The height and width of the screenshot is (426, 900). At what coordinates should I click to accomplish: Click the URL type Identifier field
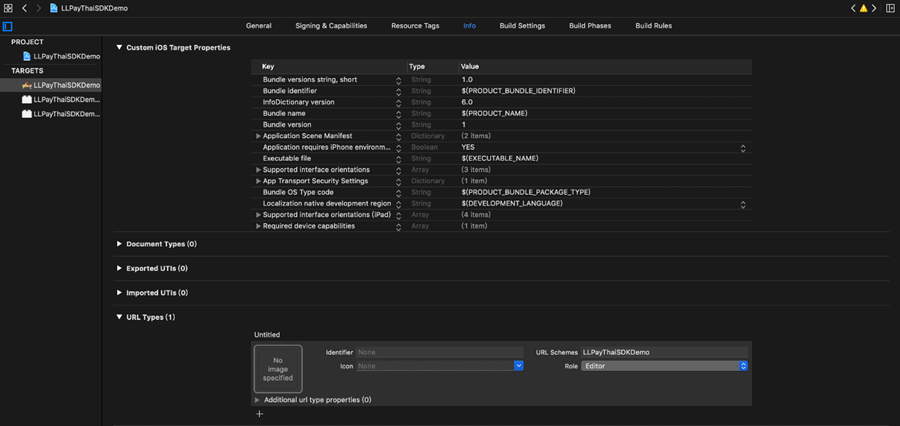point(440,353)
